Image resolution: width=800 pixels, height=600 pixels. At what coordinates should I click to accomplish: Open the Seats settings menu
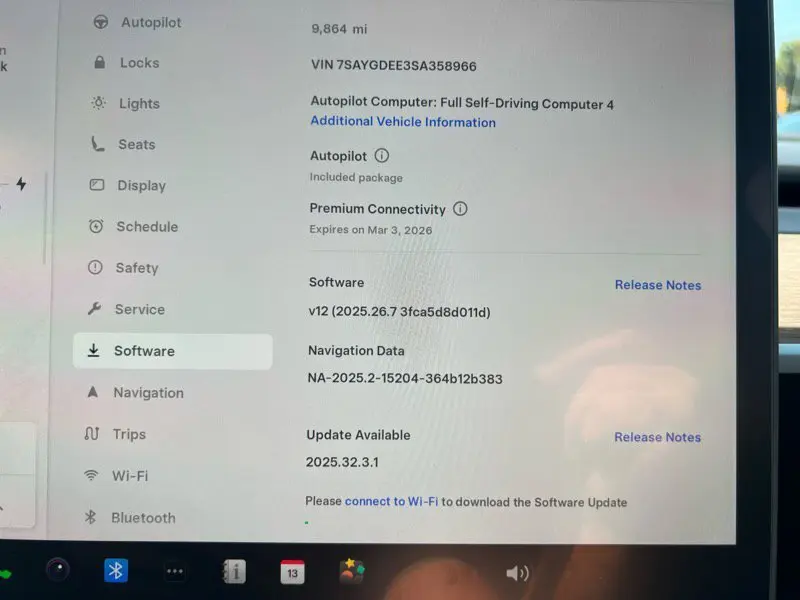click(x=123, y=144)
